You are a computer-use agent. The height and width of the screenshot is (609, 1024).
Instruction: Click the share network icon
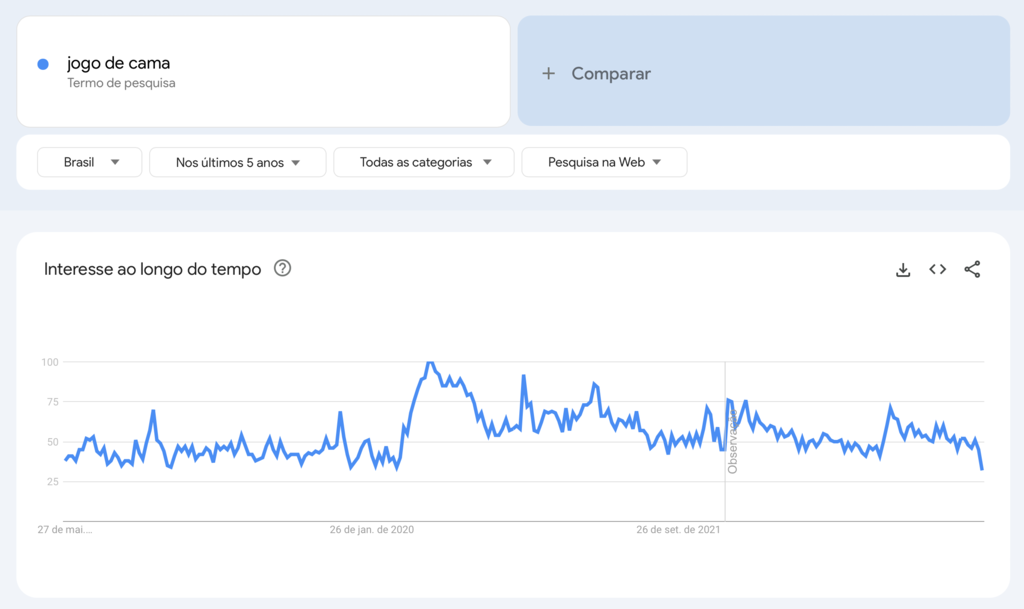[973, 269]
